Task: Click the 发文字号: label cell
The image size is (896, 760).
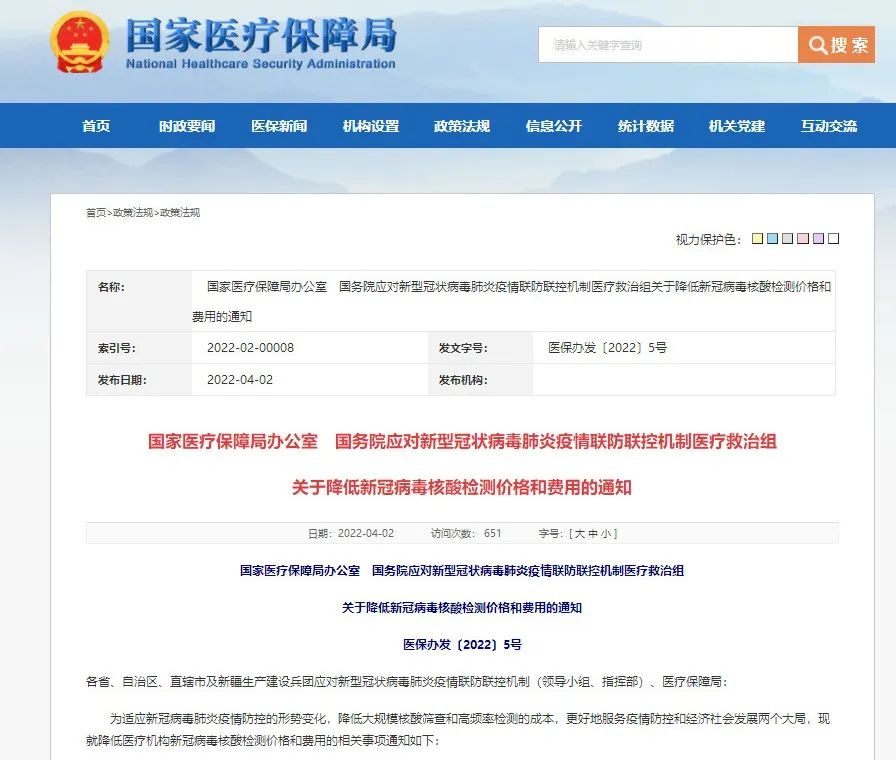Action: pos(480,347)
